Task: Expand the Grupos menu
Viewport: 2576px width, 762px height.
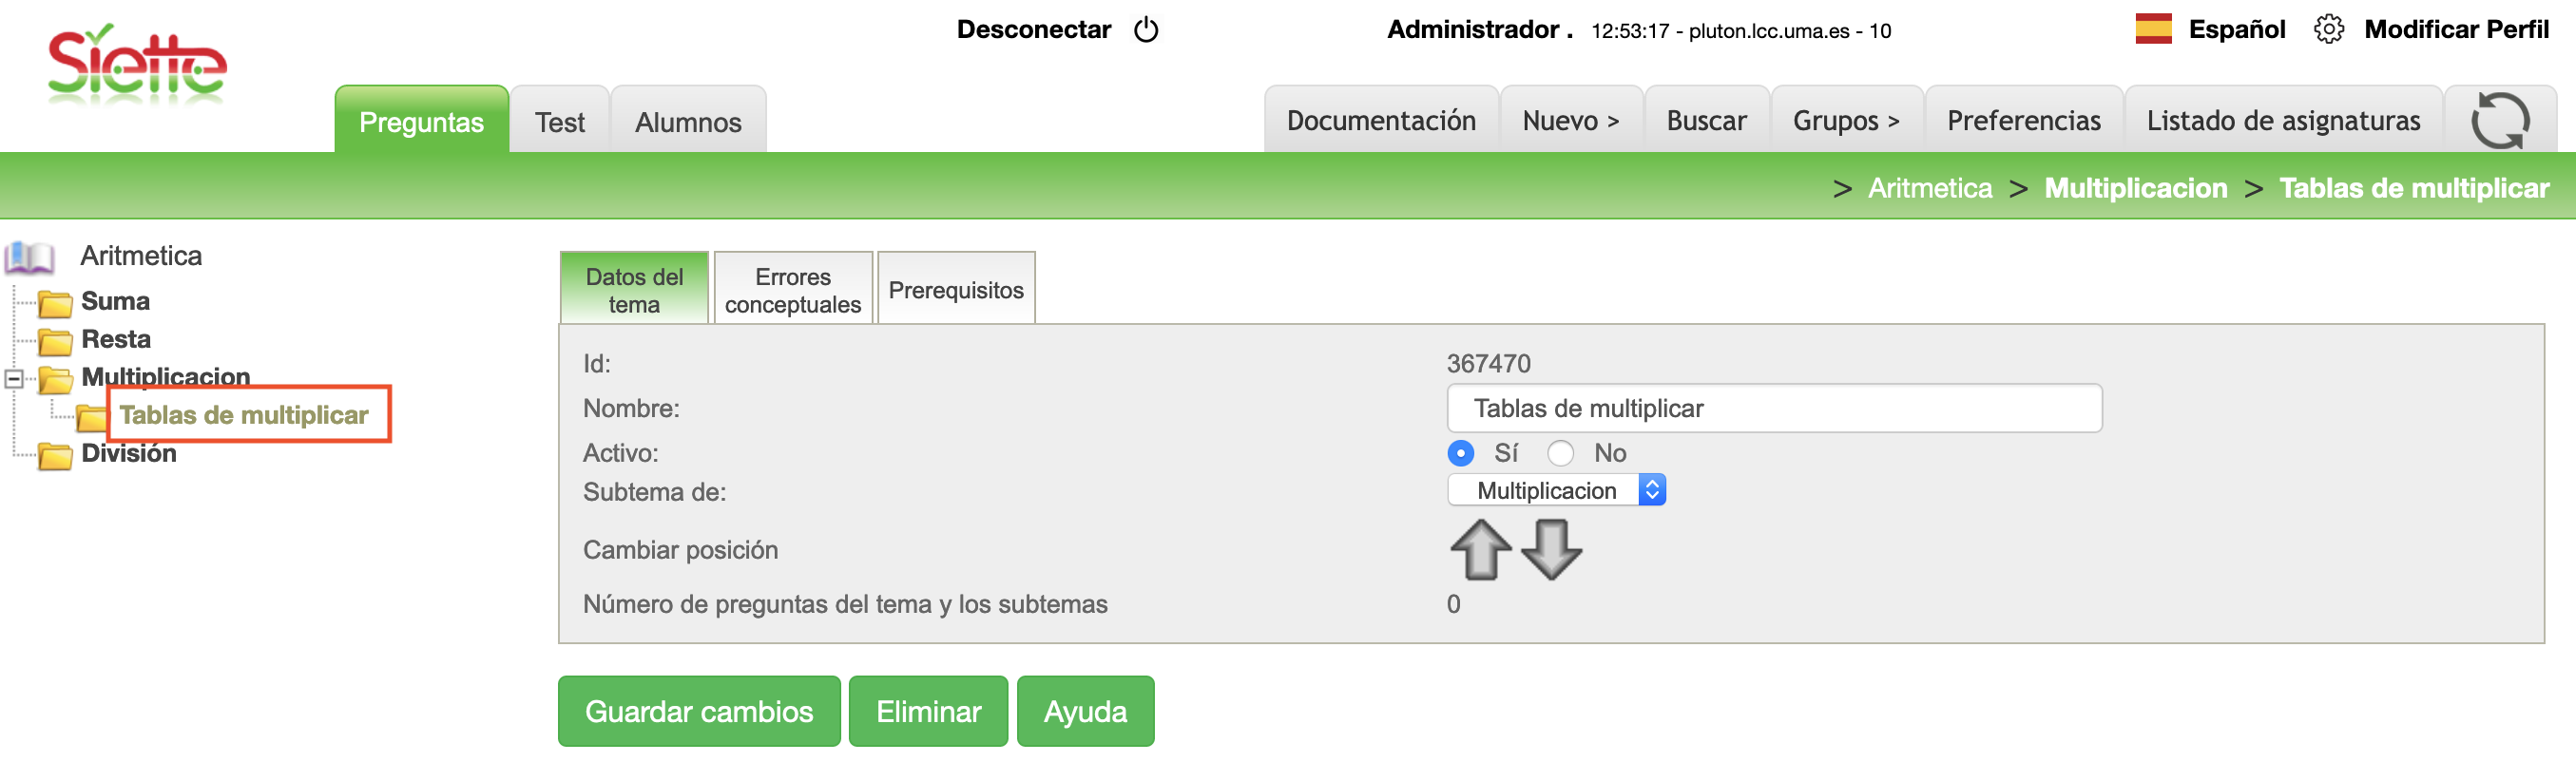Action: tap(1845, 121)
